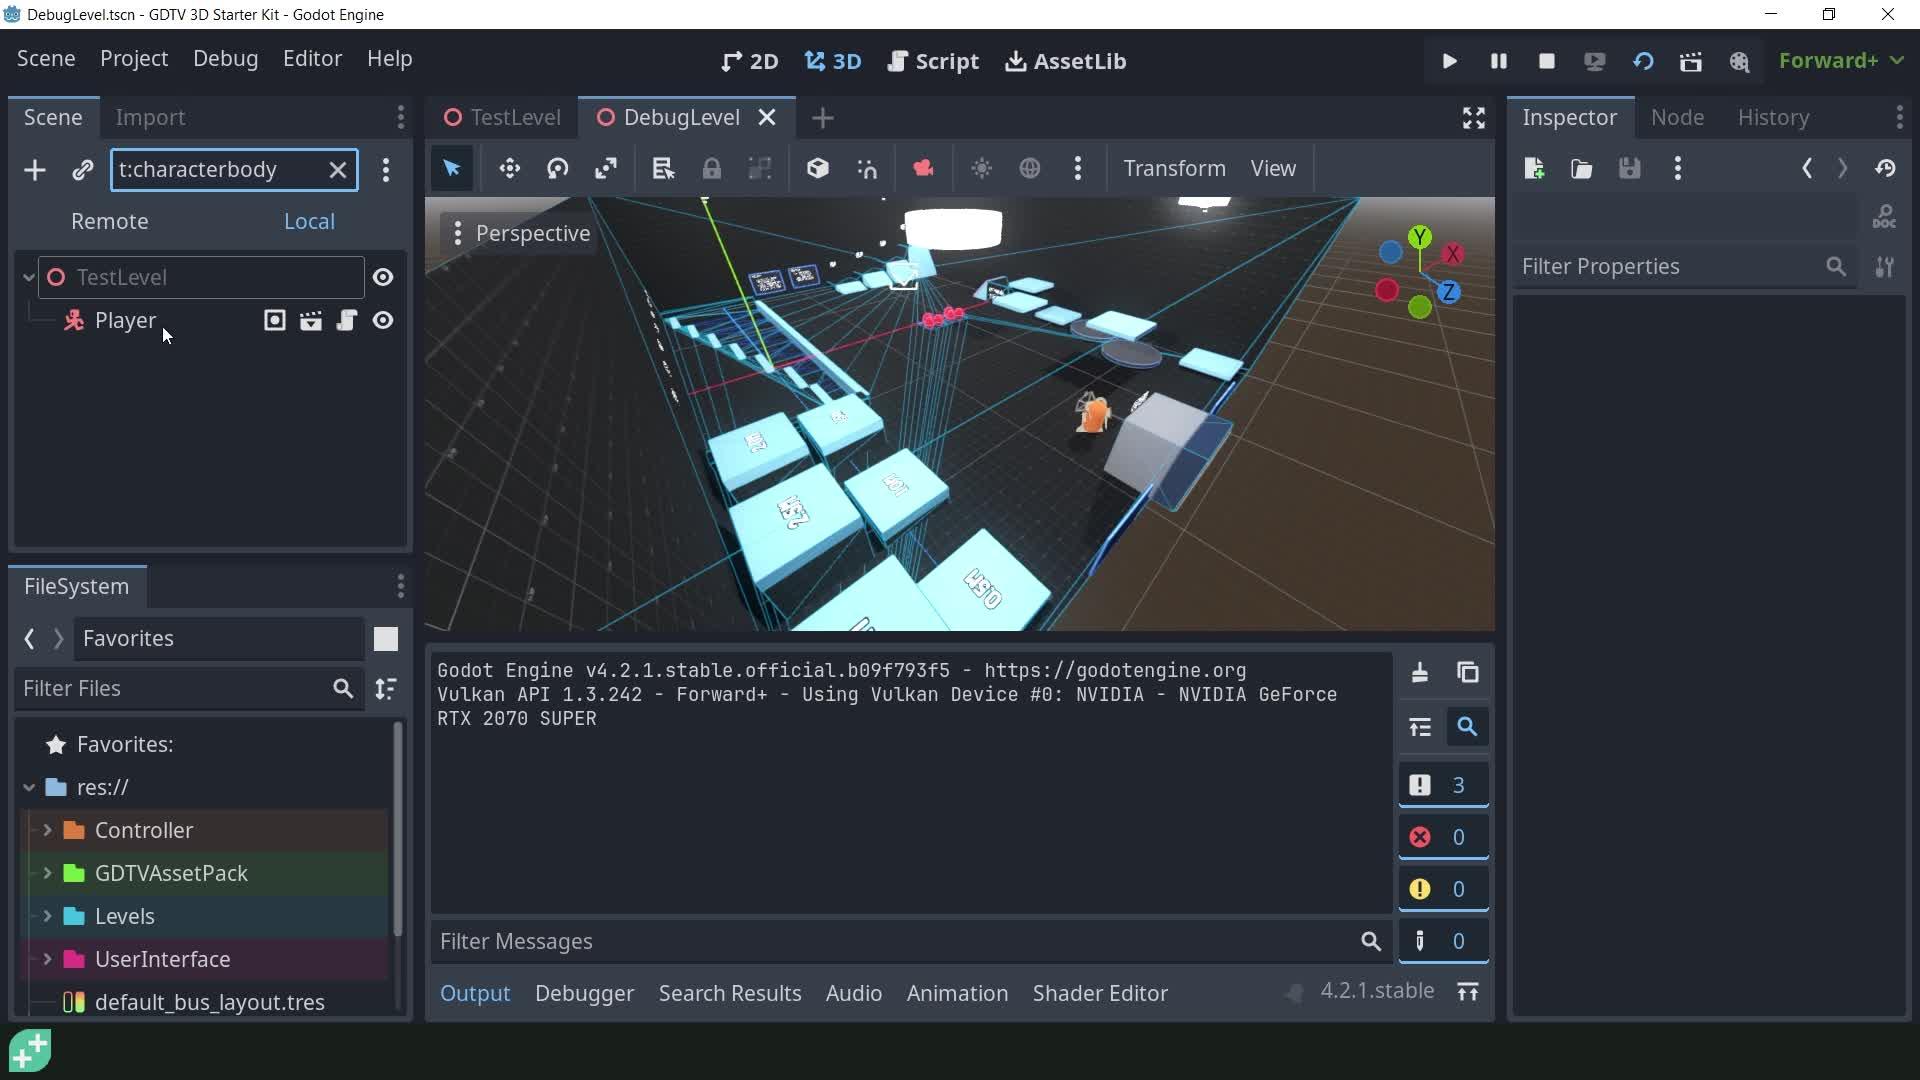
Task: Open the Player node's script
Action: click(x=347, y=320)
